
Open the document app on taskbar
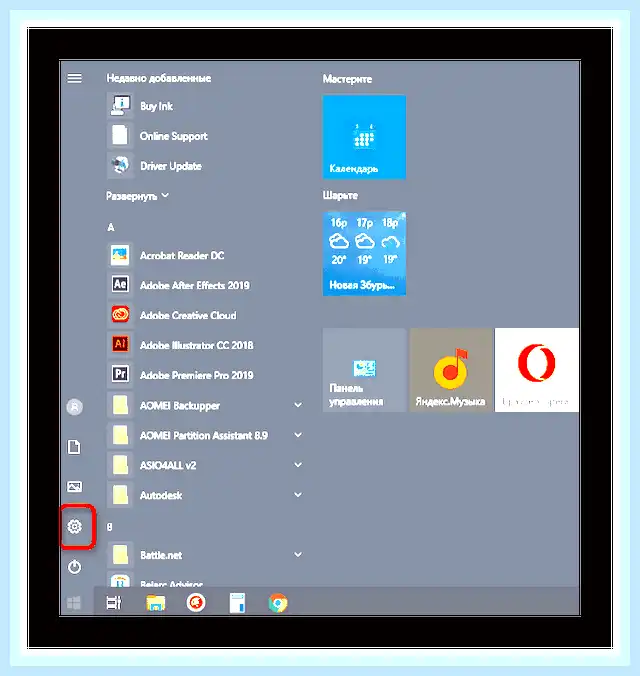pyautogui.click(x=237, y=603)
